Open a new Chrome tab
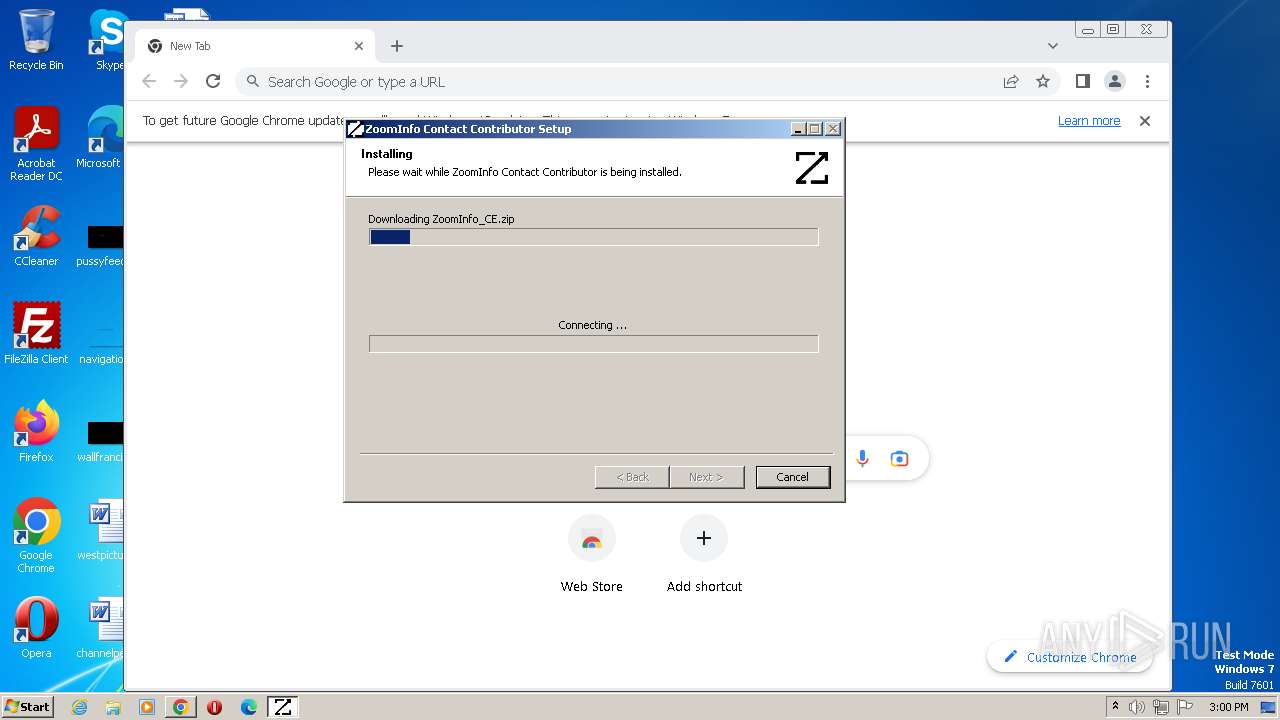1280x720 pixels. [397, 46]
